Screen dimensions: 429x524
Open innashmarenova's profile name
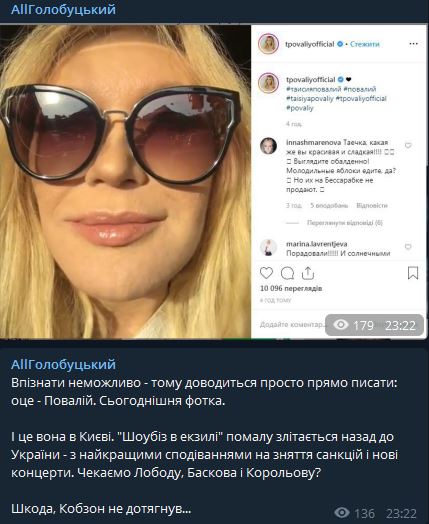[313, 142]
